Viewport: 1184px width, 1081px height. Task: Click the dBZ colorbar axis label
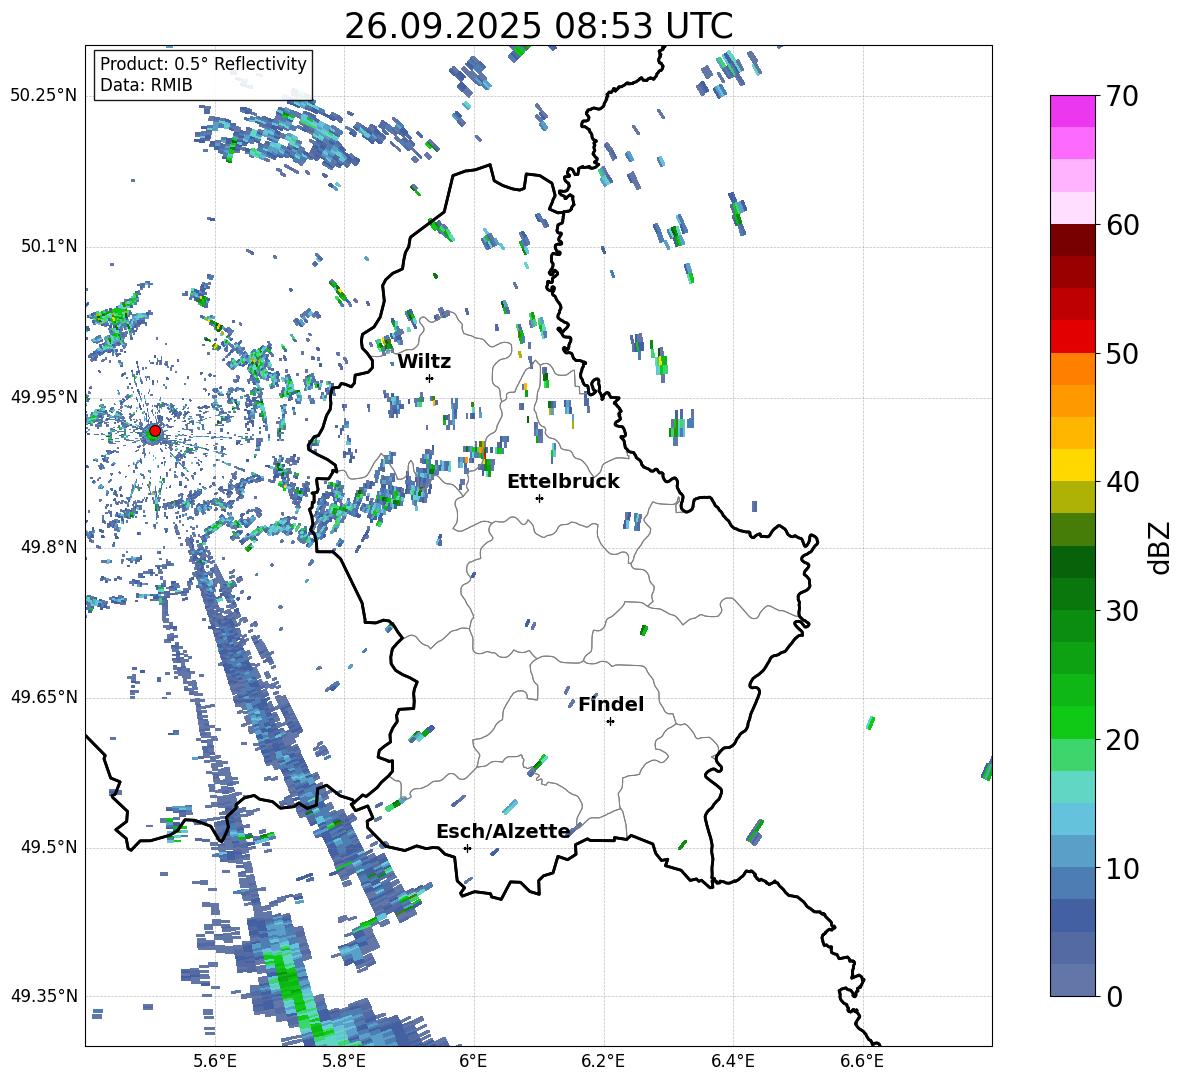click(x=1160, y=547)
